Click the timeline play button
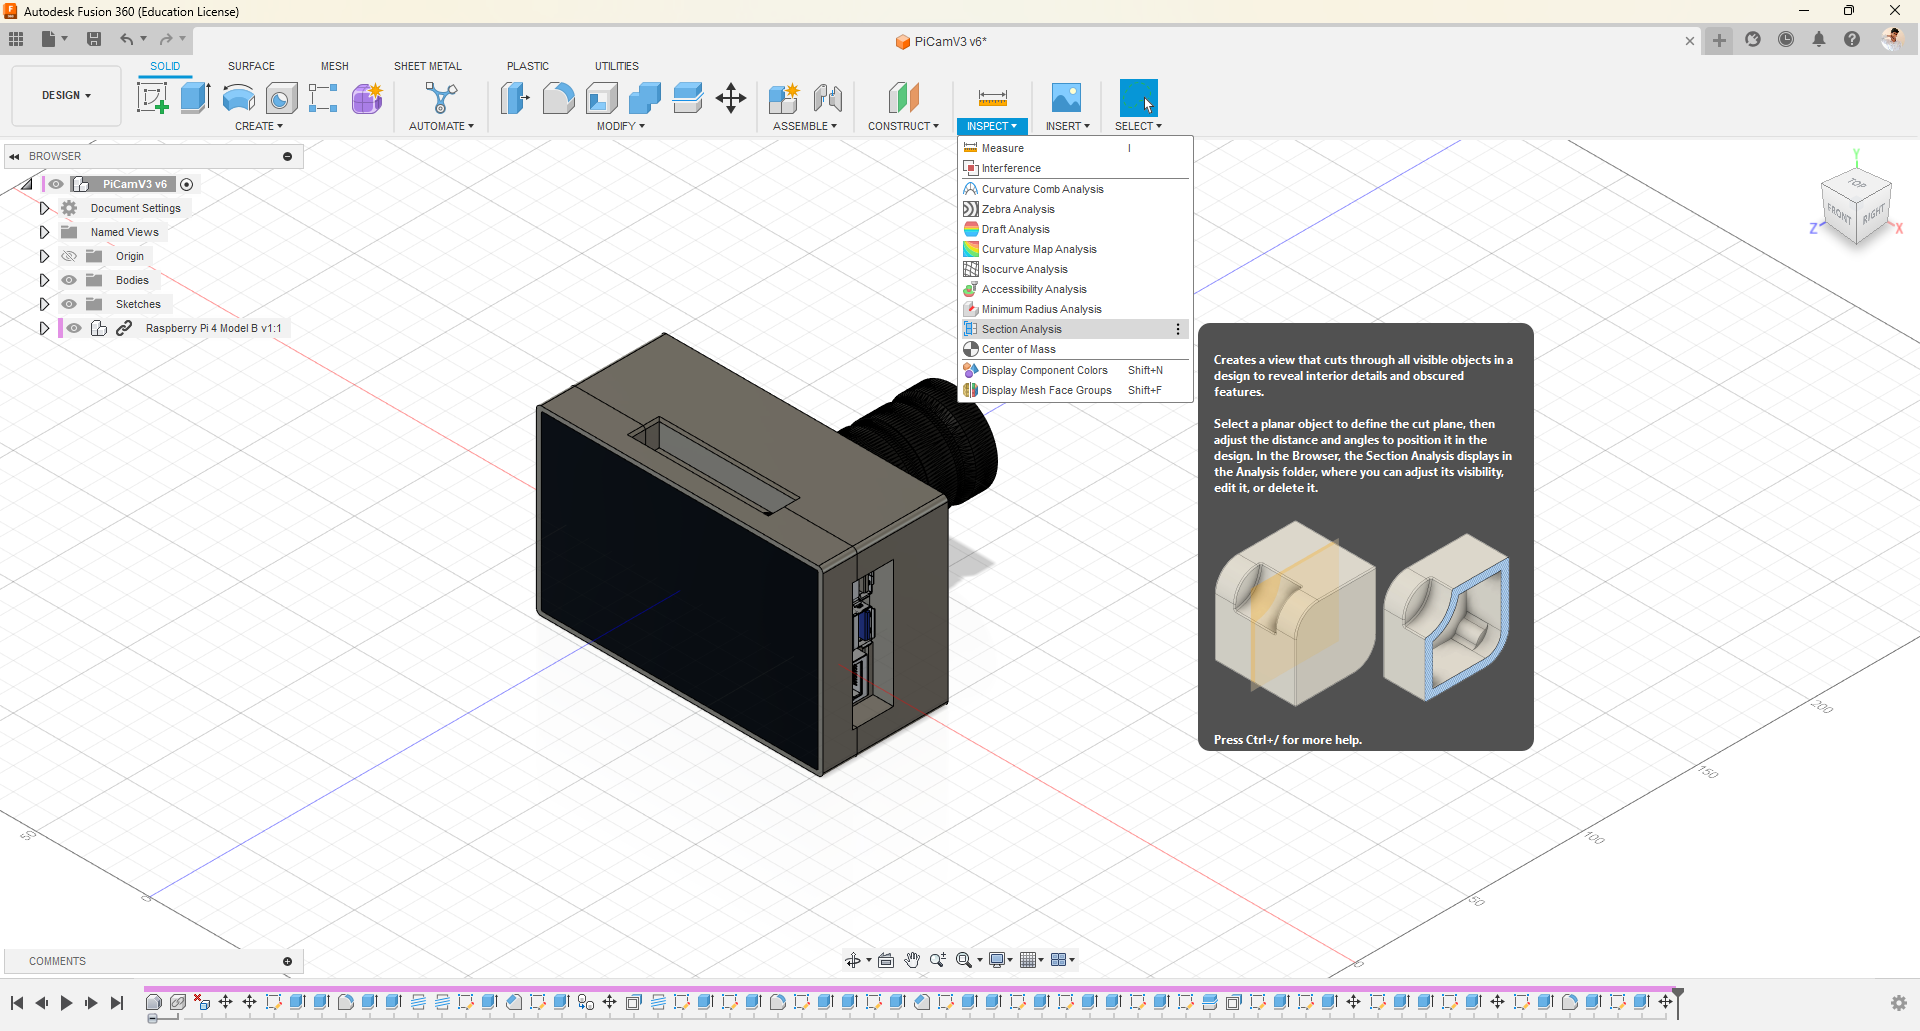This screenshot has height=1031, width=1920. [x=66, y=1003]
